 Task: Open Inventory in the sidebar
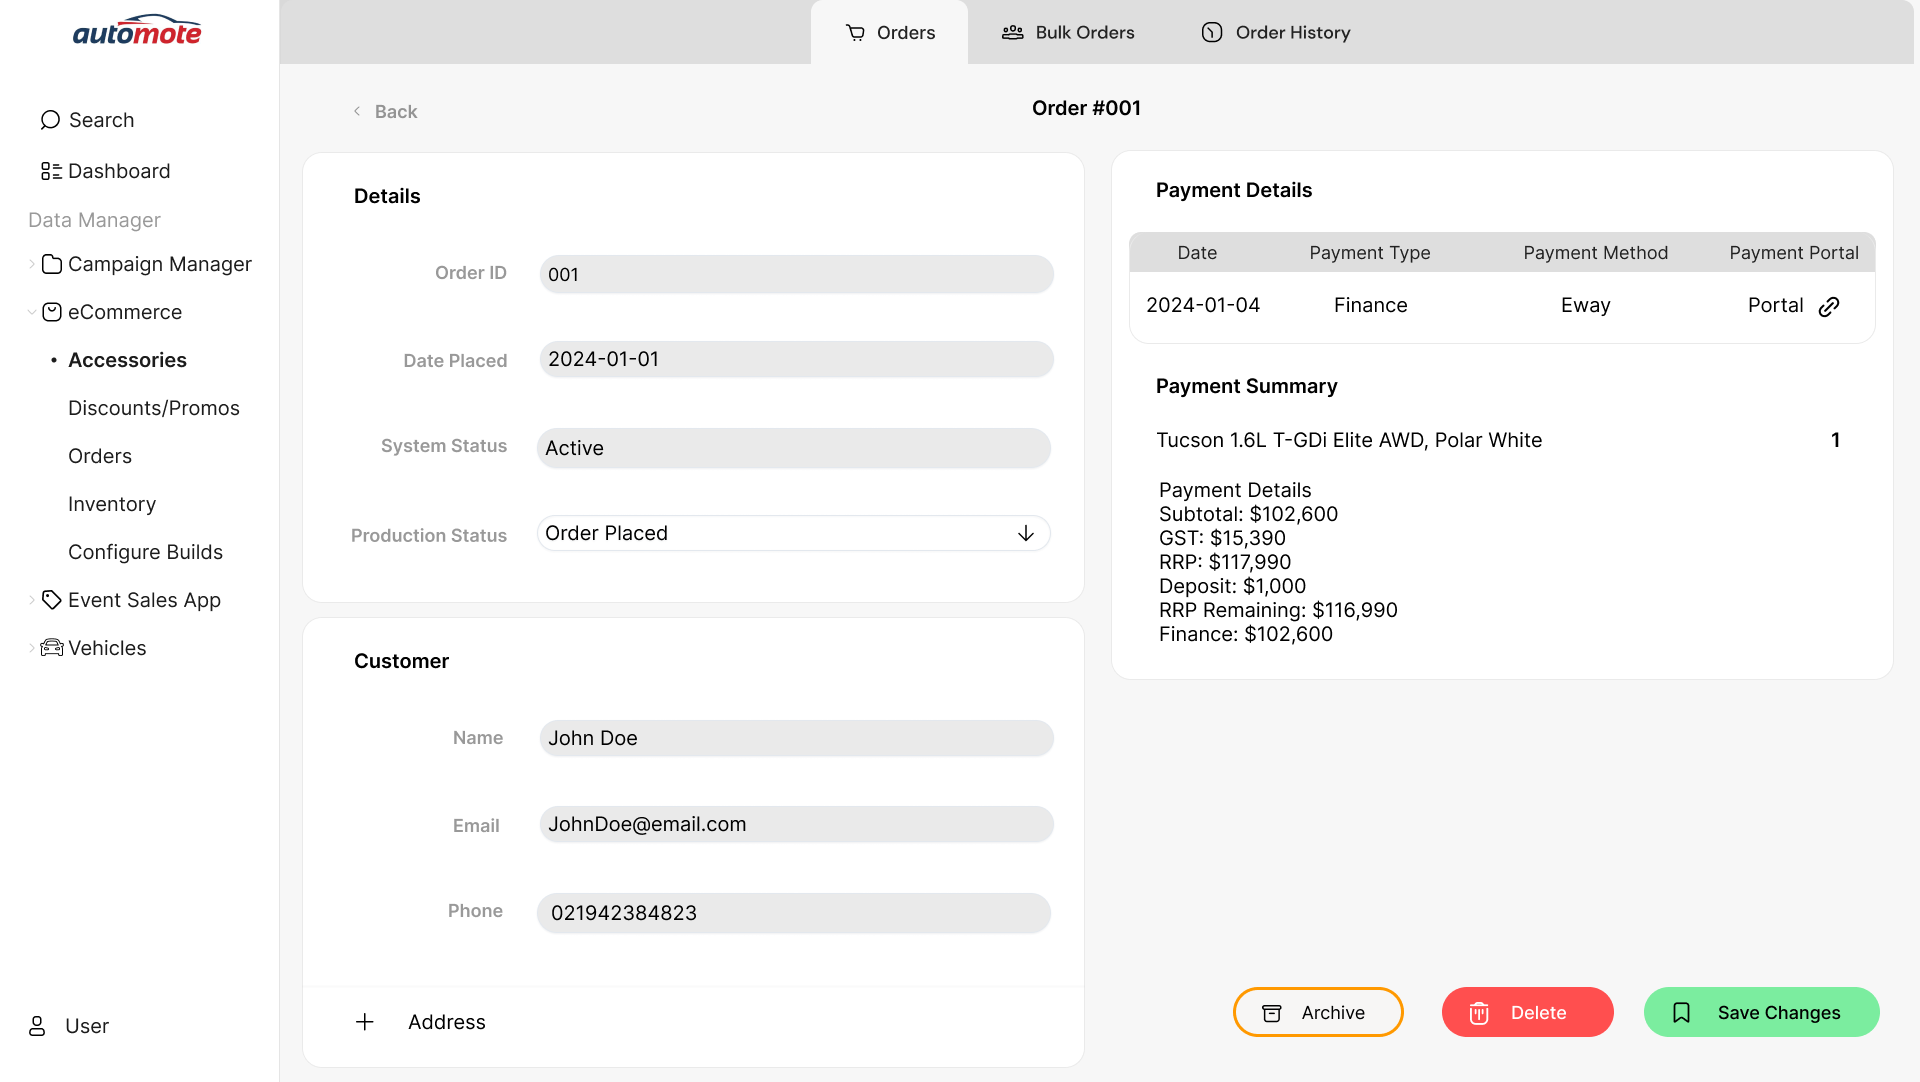[112, 504]
